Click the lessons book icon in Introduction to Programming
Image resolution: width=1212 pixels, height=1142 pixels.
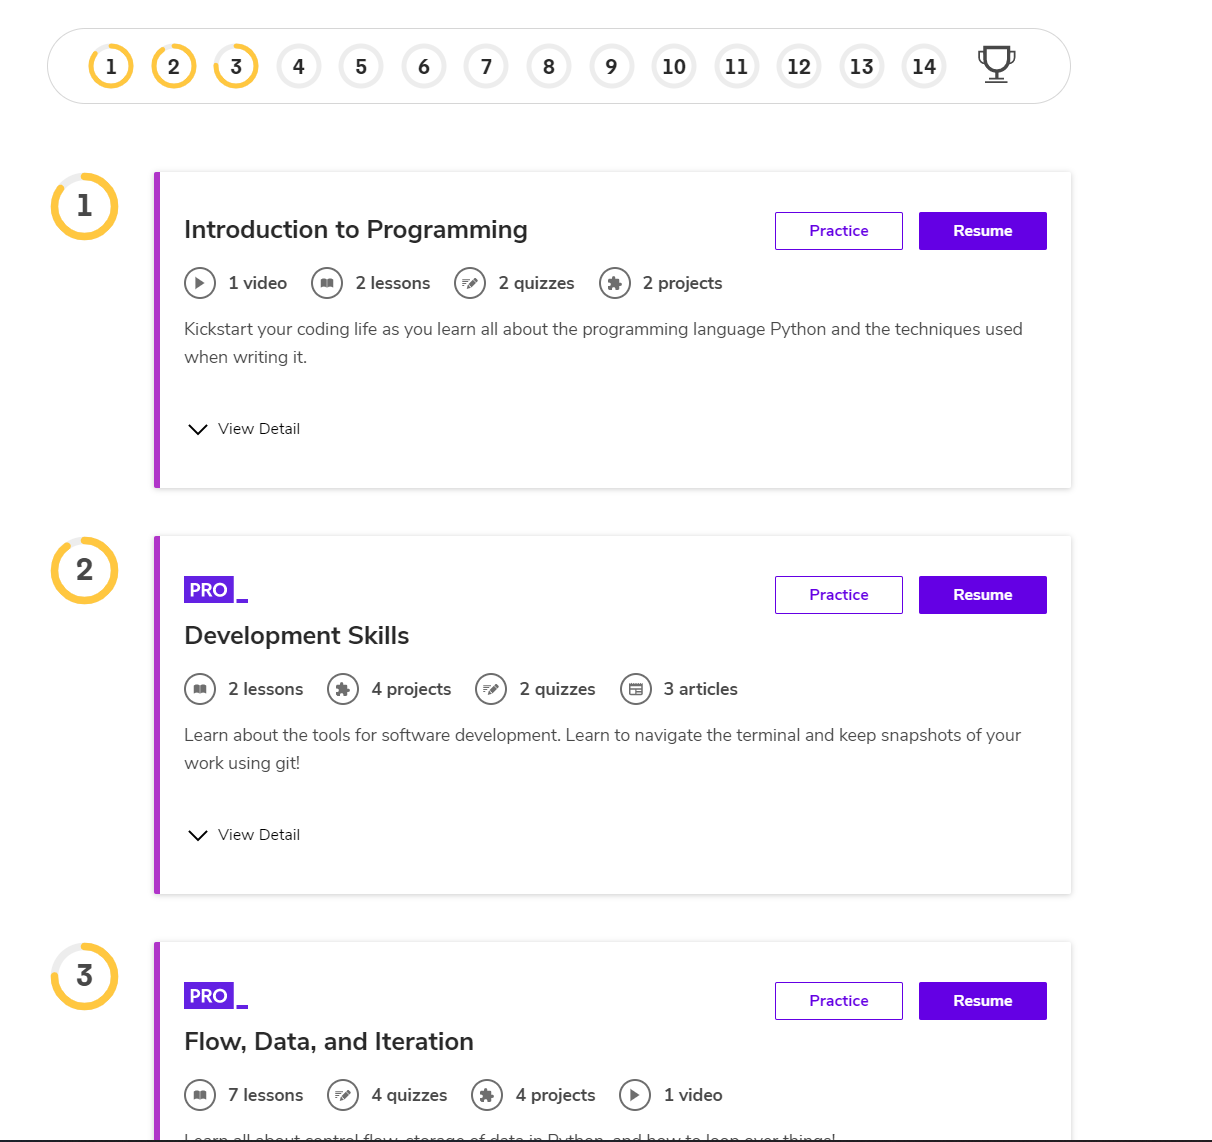[x=327, y=283]
